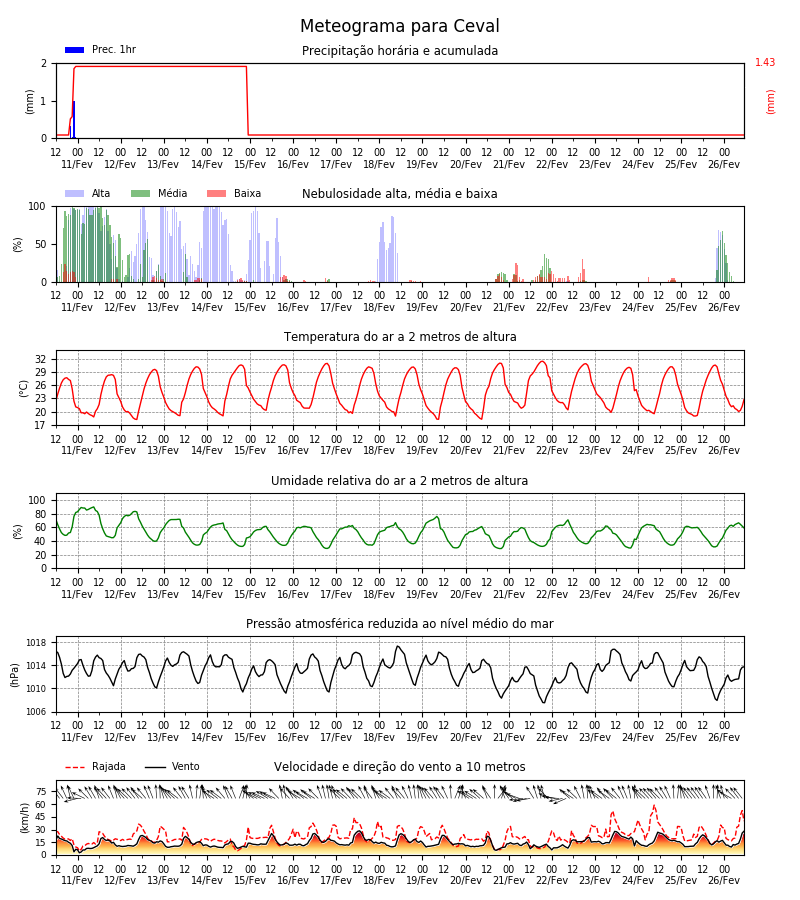This screenshot has height=900, width=800.
Task: Click the 1018 tick on the pressure axis
Action: (37, 643)
